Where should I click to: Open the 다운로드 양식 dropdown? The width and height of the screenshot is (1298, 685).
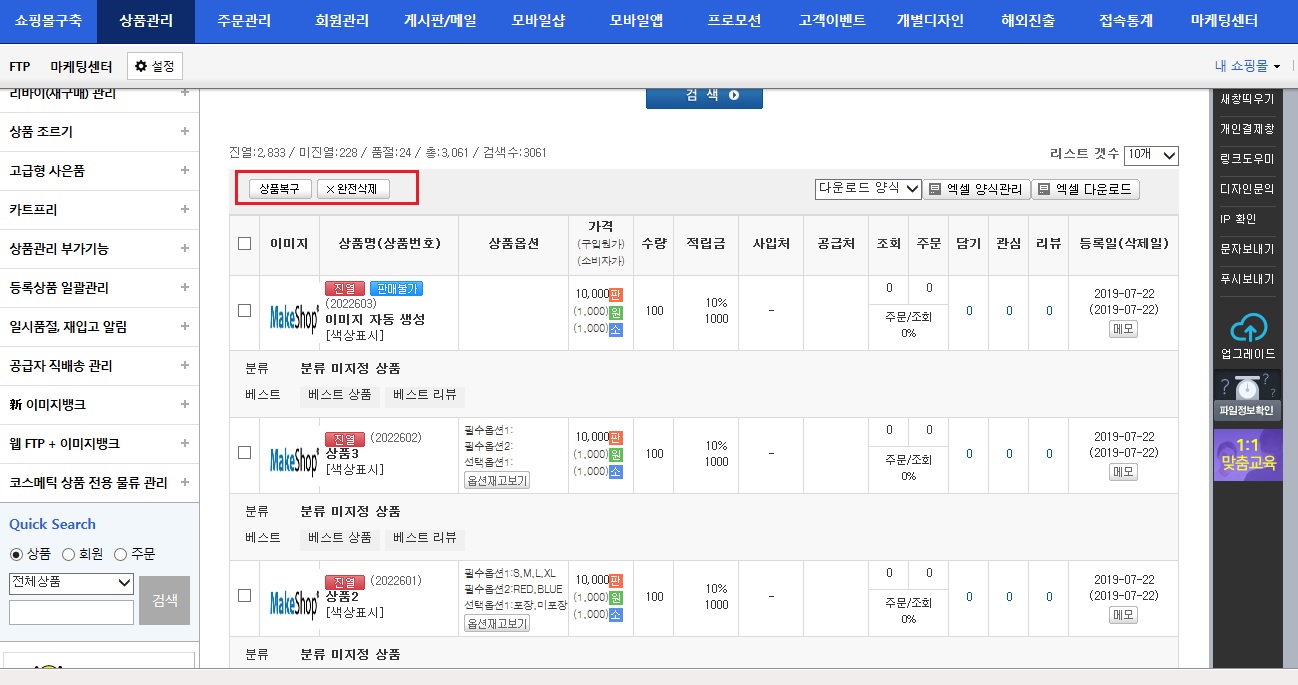pos(868,190)
